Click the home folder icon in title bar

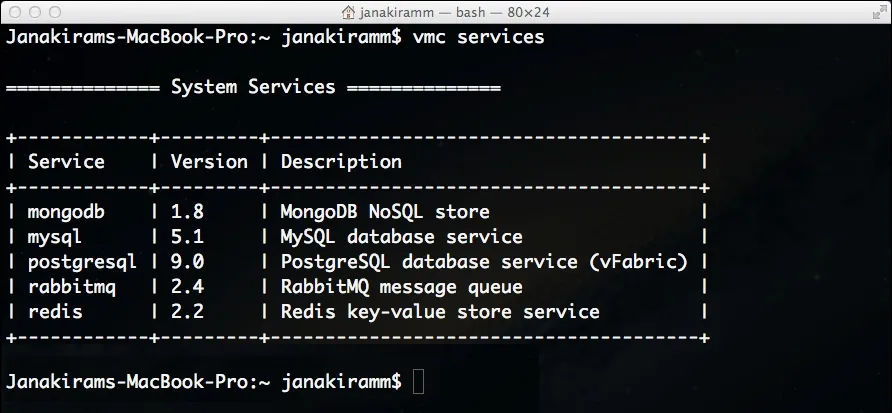[348, 12]
